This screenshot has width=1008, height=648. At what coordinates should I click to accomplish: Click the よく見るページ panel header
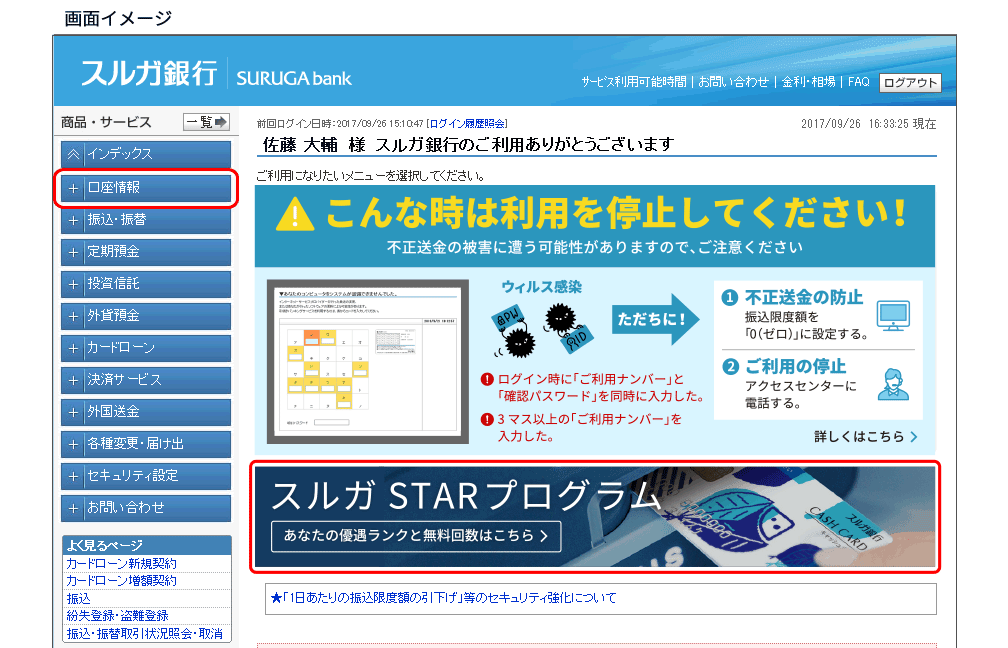tap(147, 545)
